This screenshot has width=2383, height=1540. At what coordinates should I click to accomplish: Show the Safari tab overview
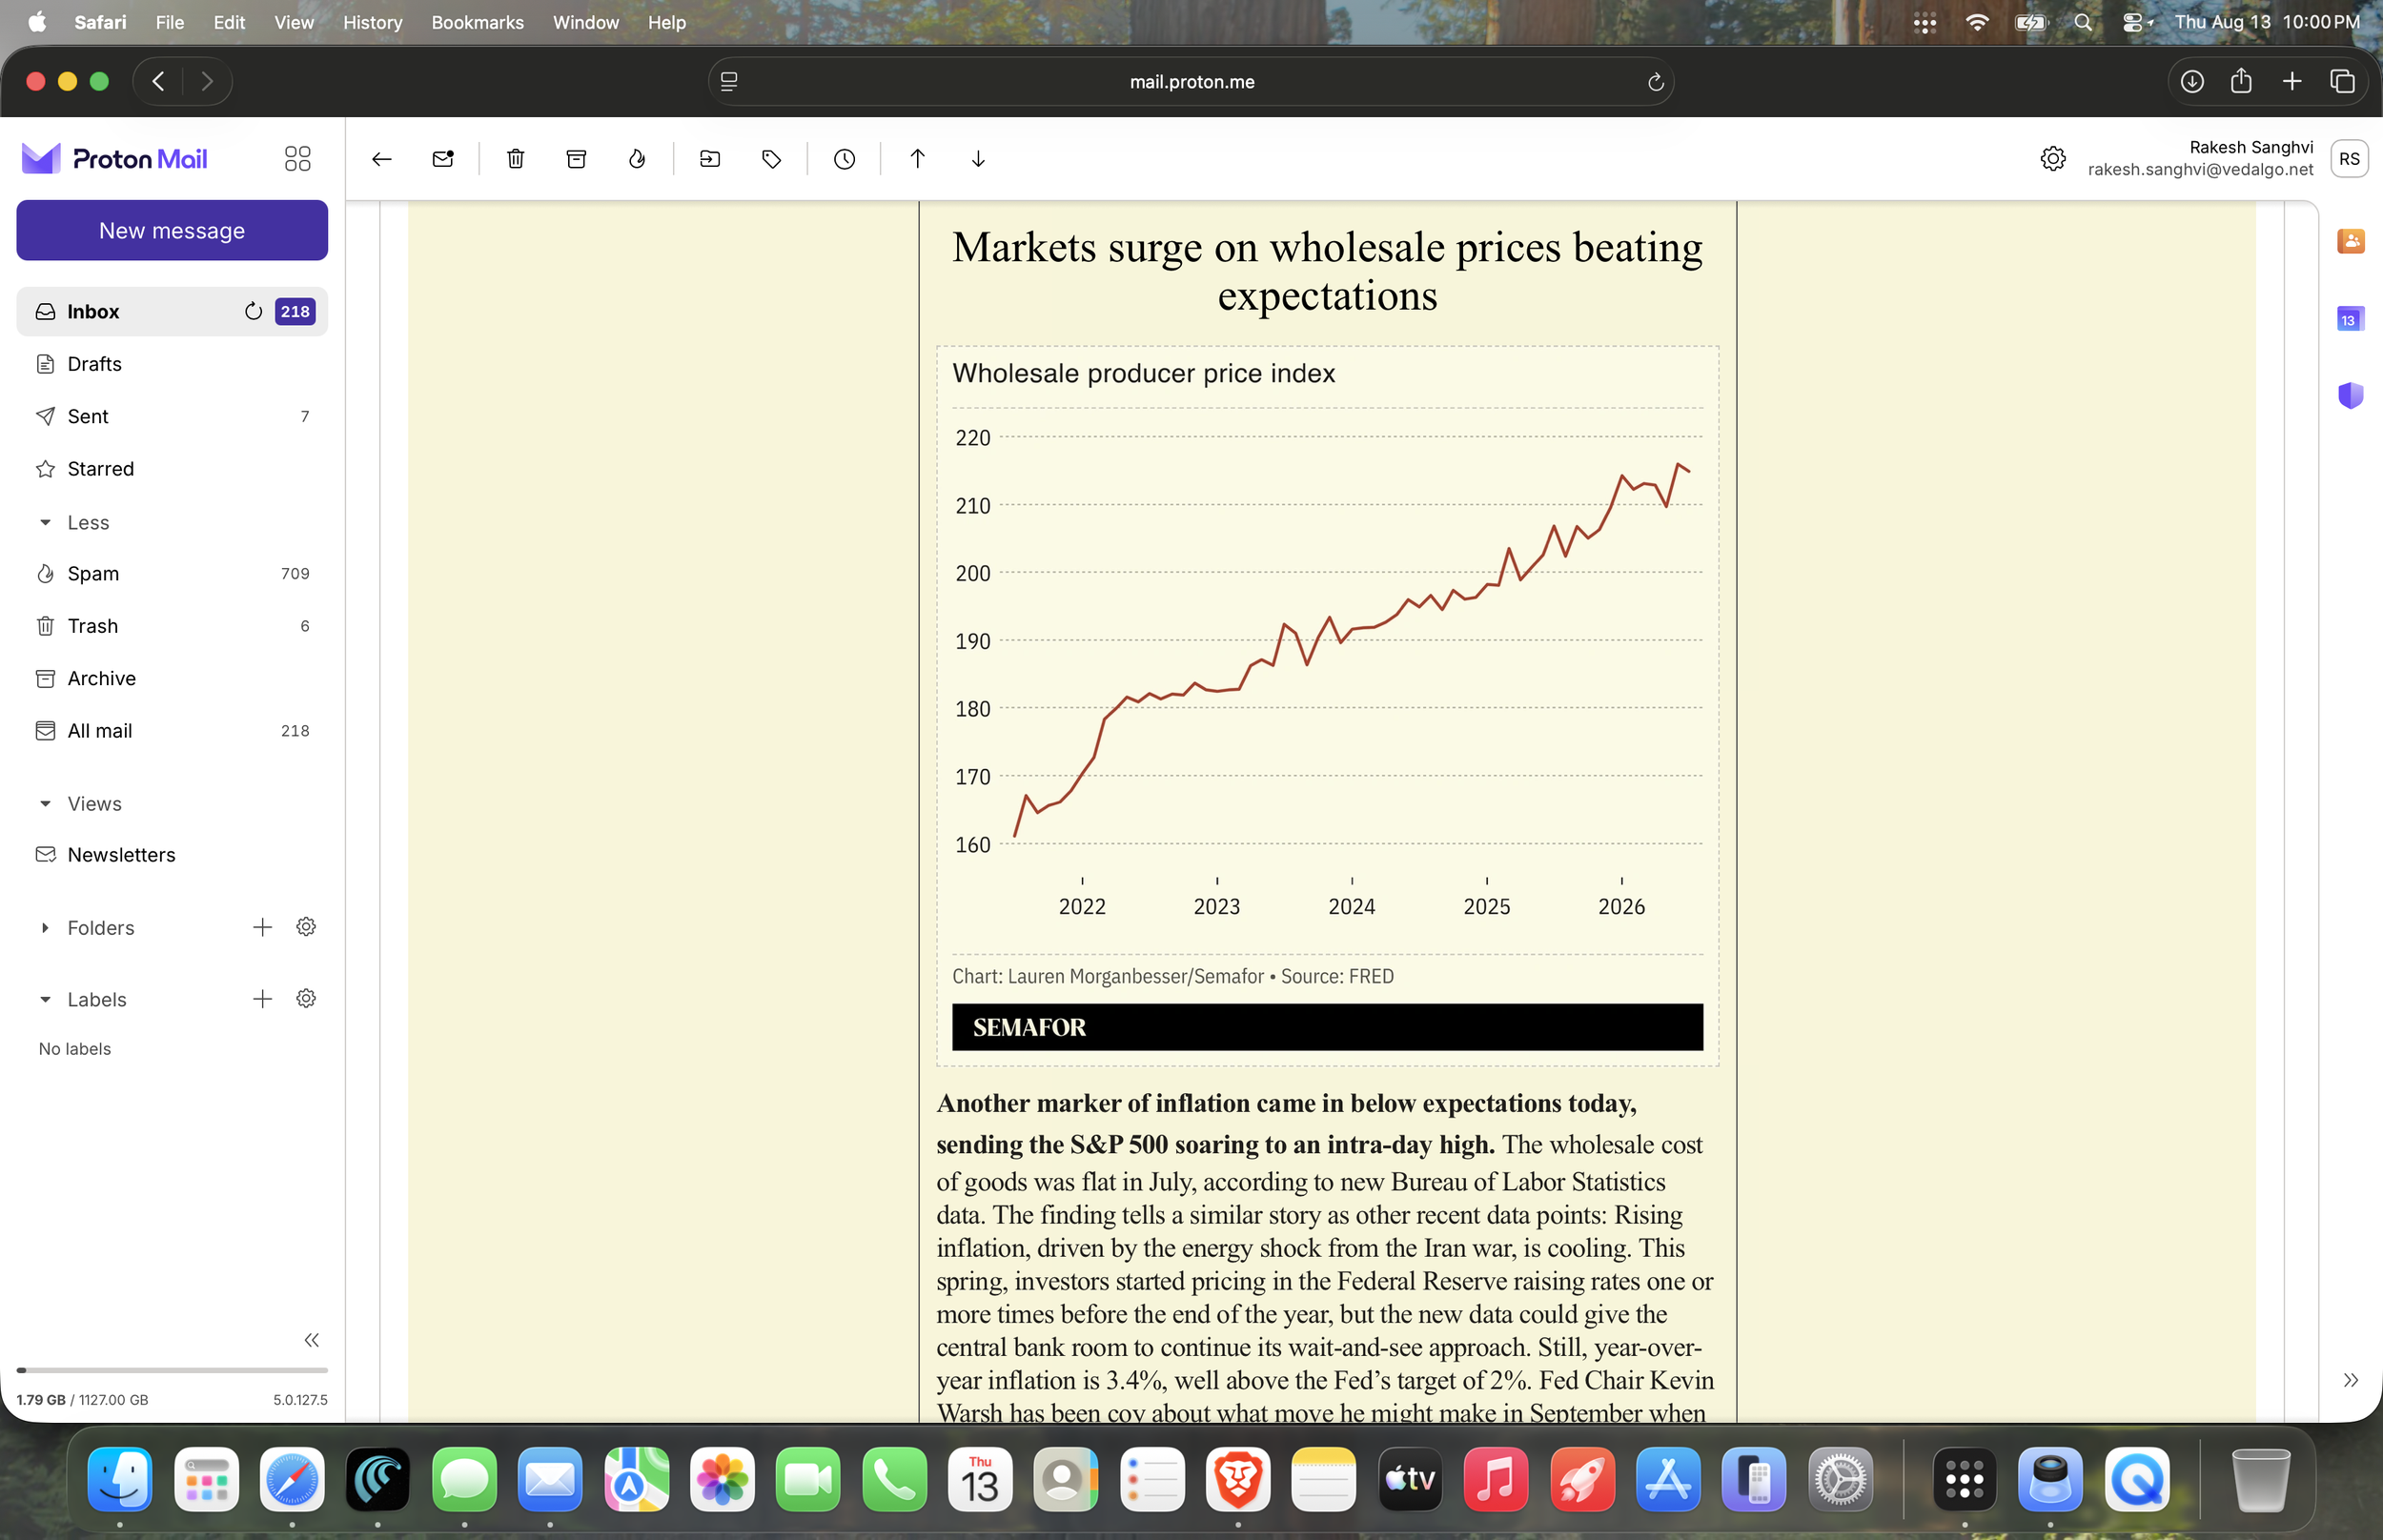click(2342, 82)
